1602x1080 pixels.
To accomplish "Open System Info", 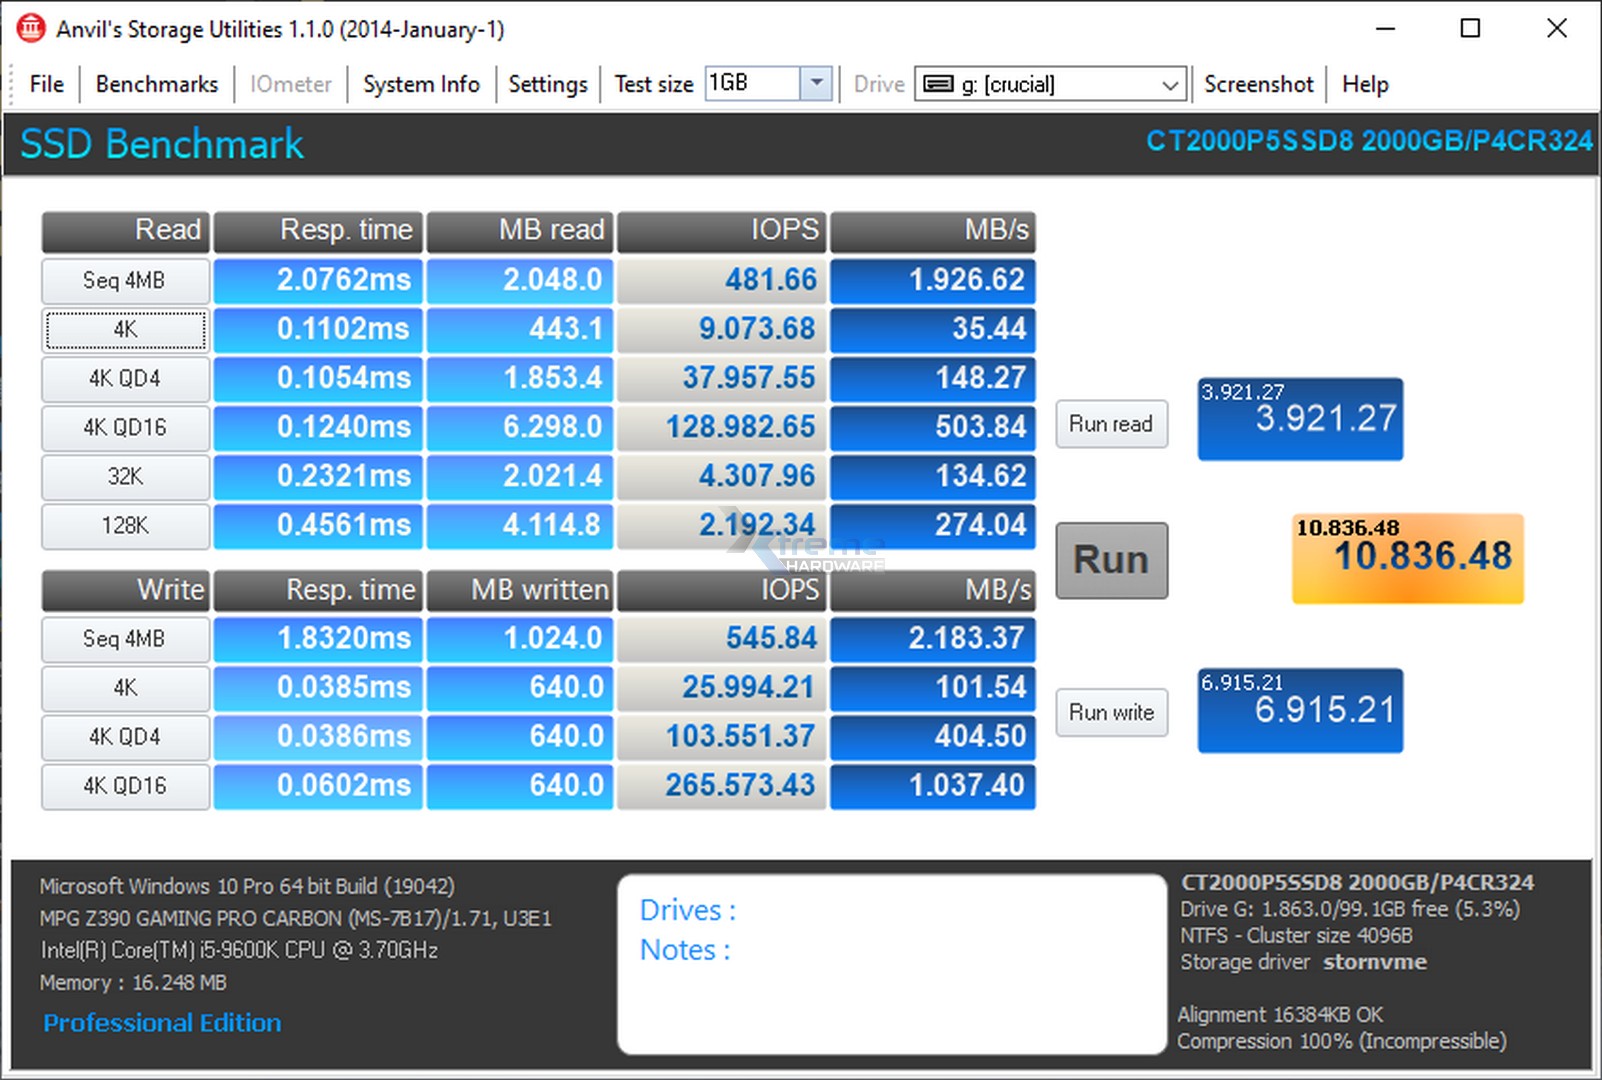I will click(421, 84).
